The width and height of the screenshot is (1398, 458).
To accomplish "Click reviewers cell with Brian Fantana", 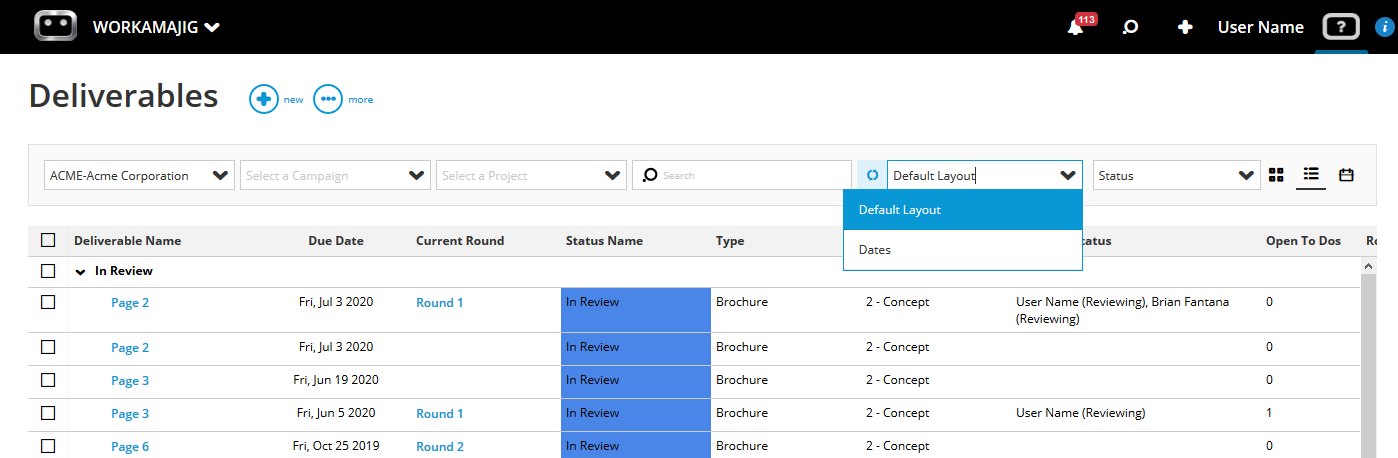I will (x=1125, y=311).
